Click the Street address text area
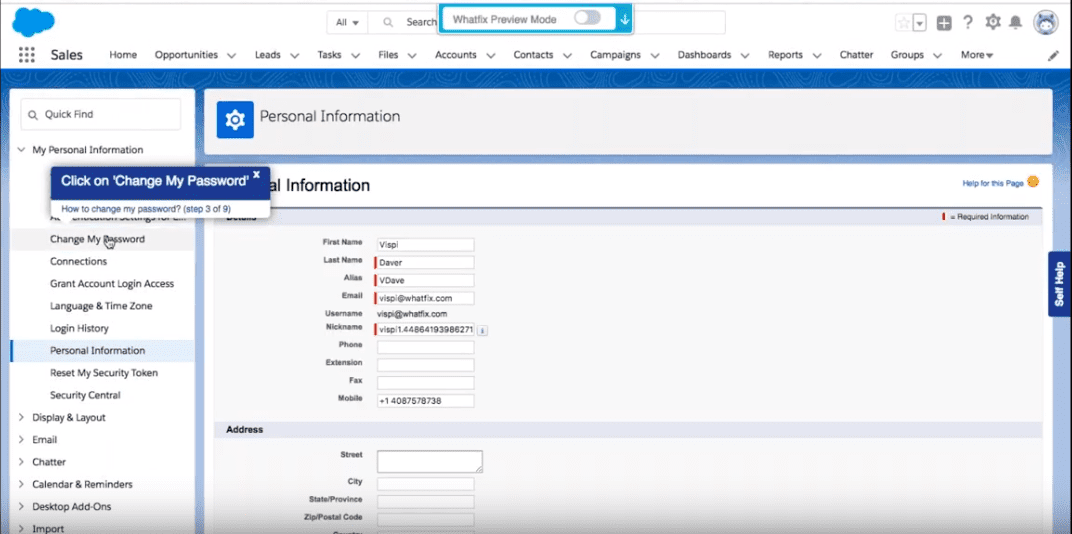The width and height of the screenshot is (1072, 534). click(x=429, y=461)
